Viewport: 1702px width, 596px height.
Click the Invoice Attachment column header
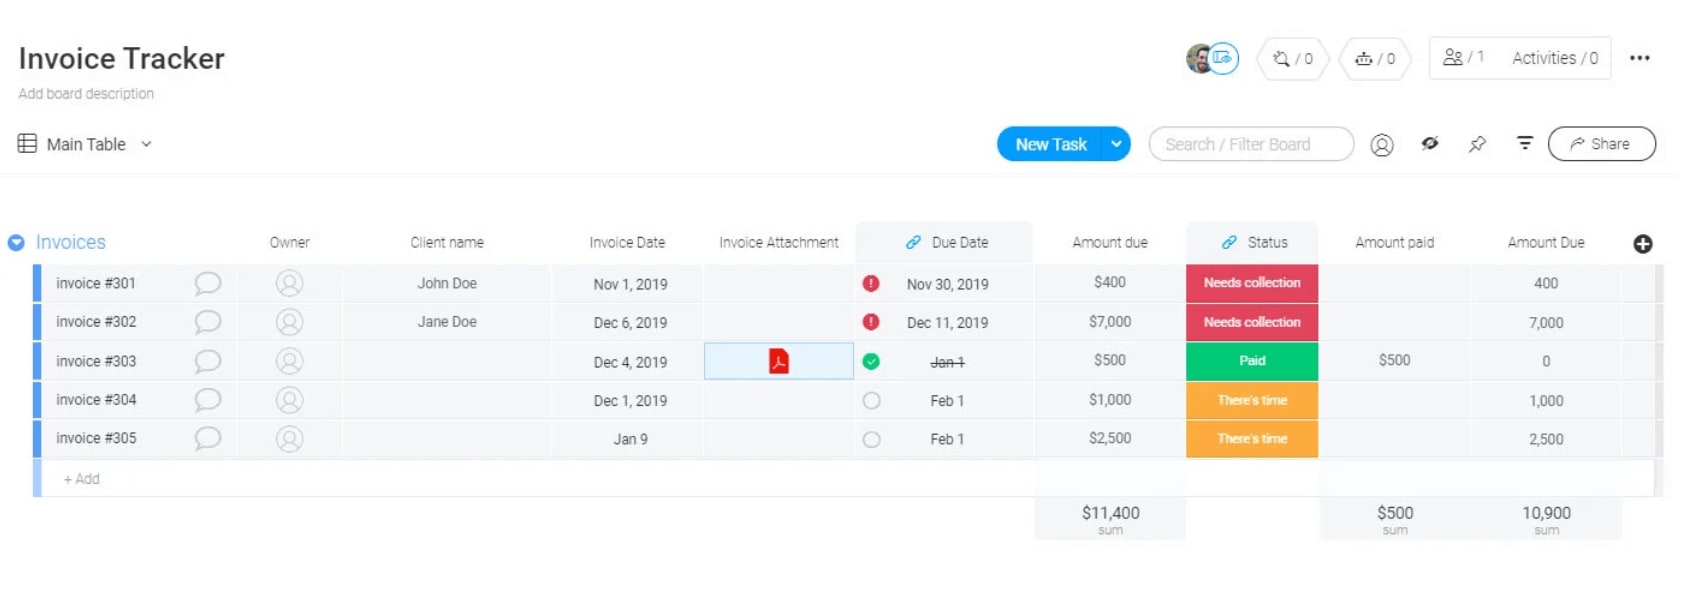pyautogui.click(x=779, y=242)
